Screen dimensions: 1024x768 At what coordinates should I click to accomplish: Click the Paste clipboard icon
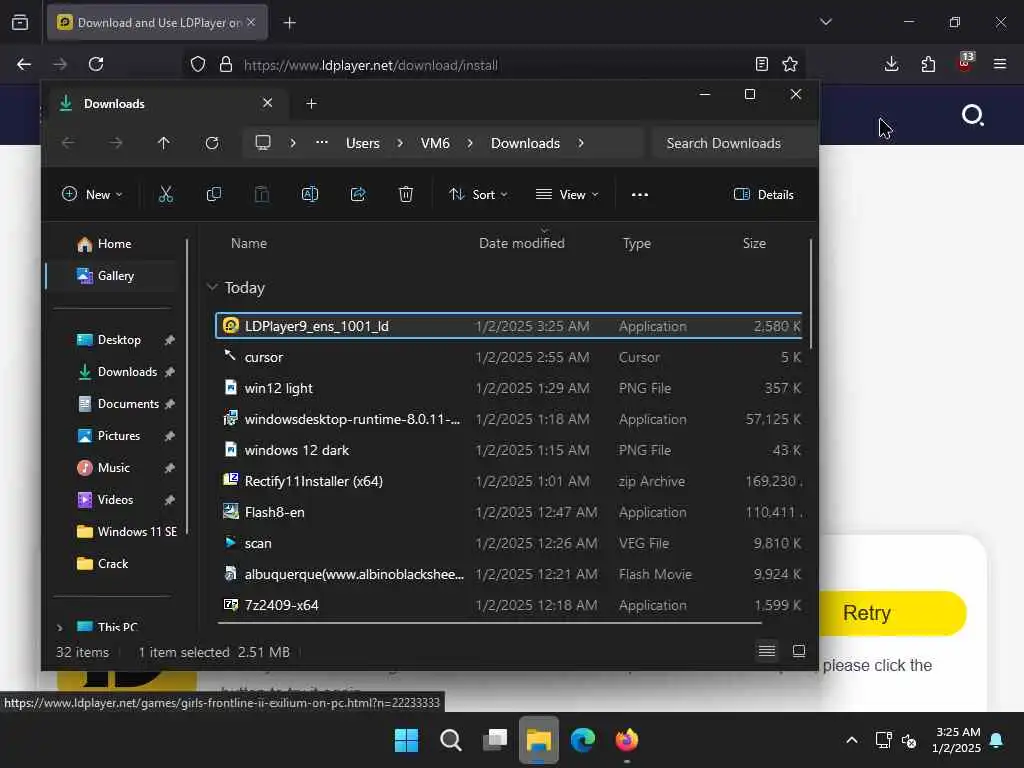[261, 195]
